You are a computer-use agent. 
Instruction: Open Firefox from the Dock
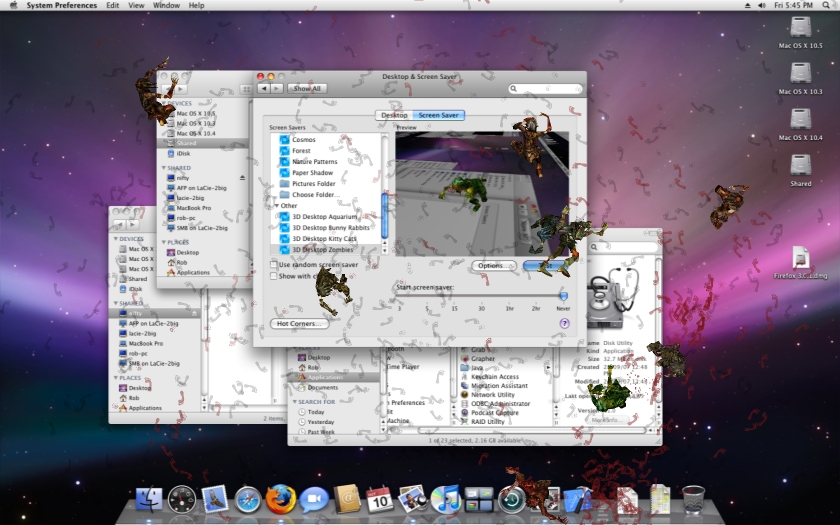tap(281, 499)
